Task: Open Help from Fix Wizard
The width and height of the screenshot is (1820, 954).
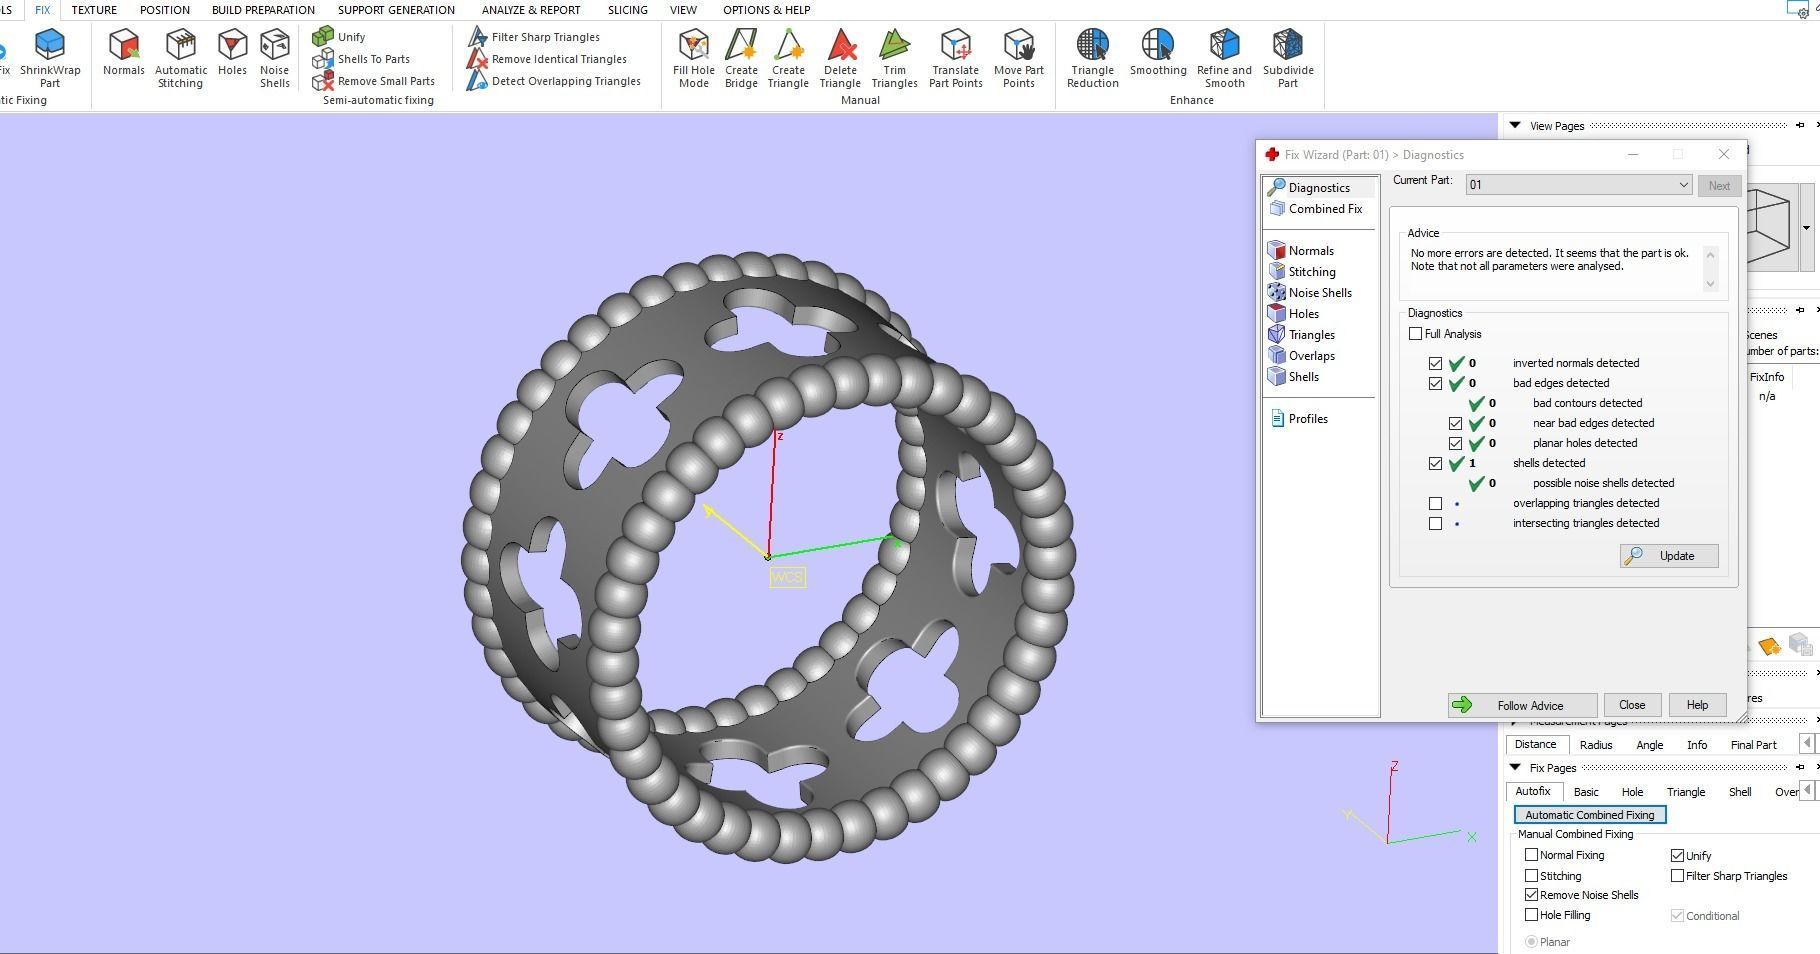Action: pyautogui.click(x=1697, y=705)
